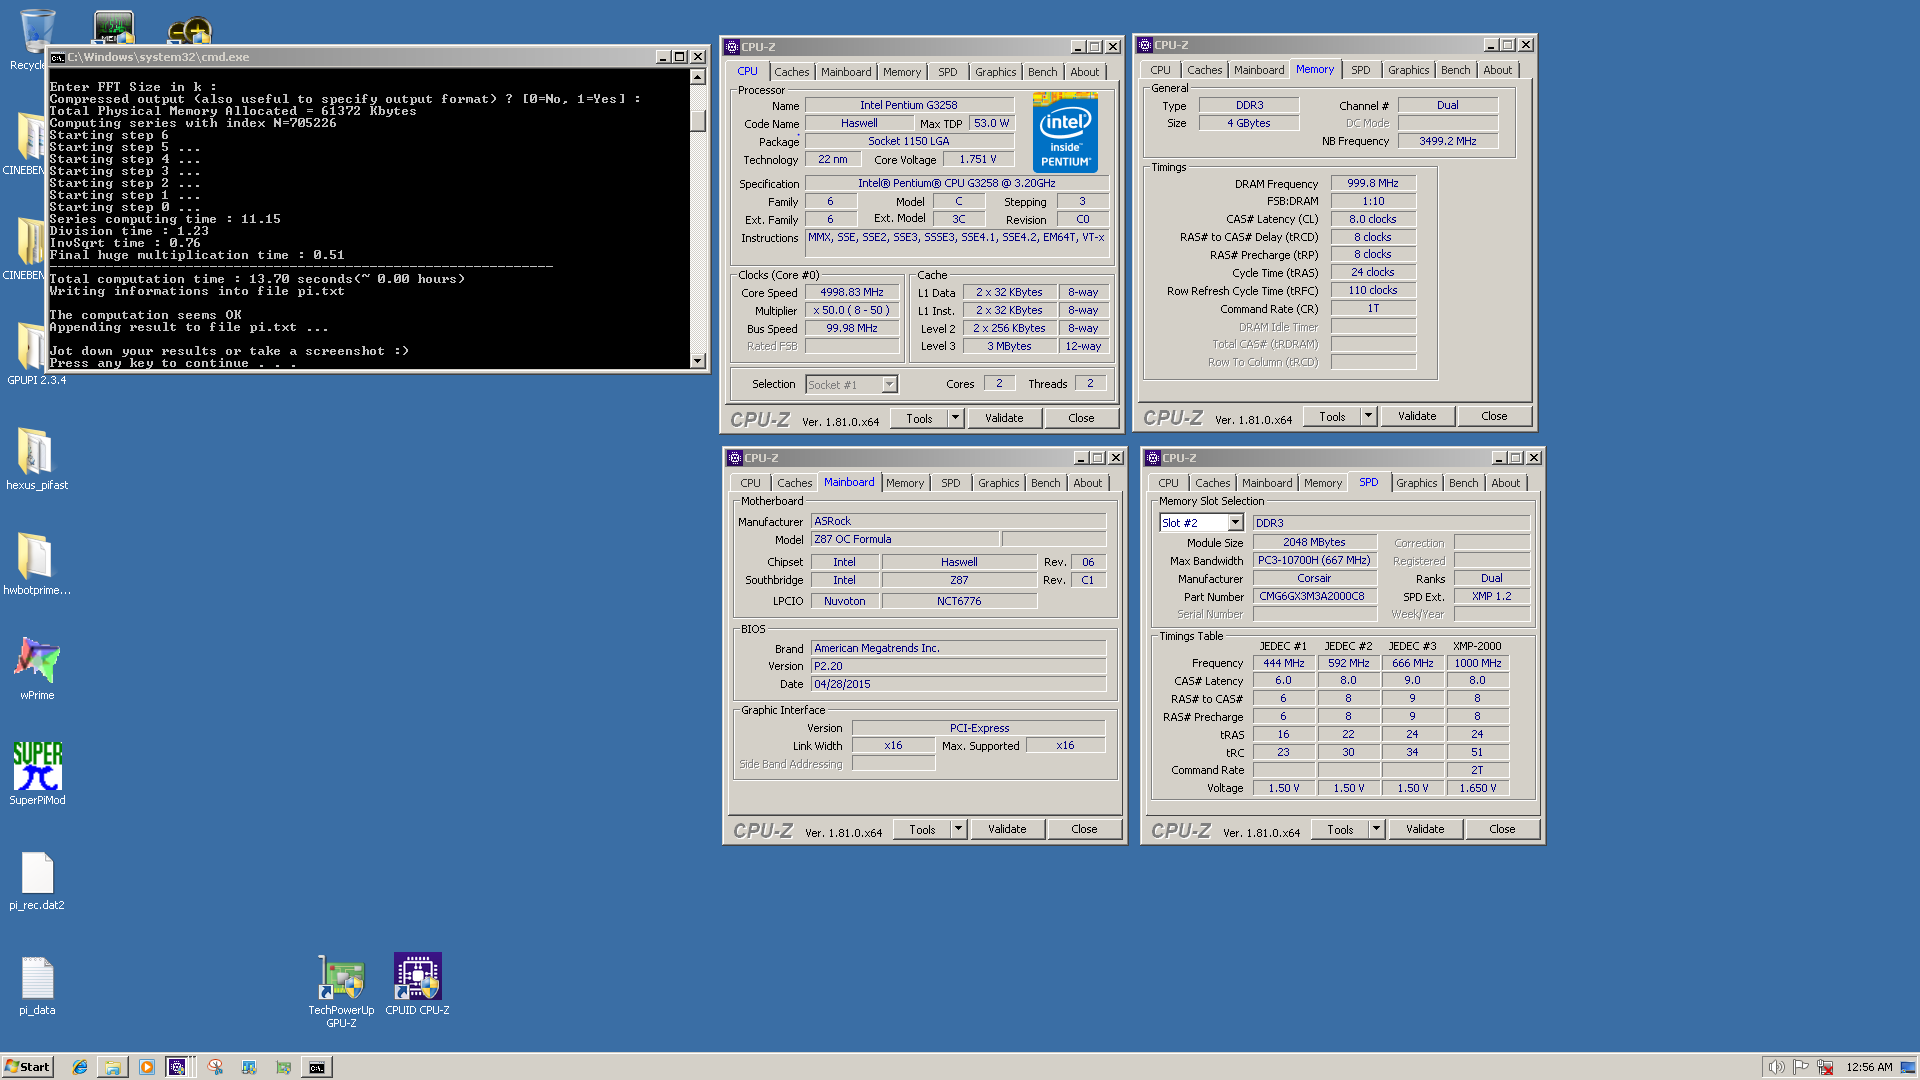This screenshot has width=1920, height=1080.
Task: Open Windows Media Player from the taskbar
Action: tap(147, 1067)
